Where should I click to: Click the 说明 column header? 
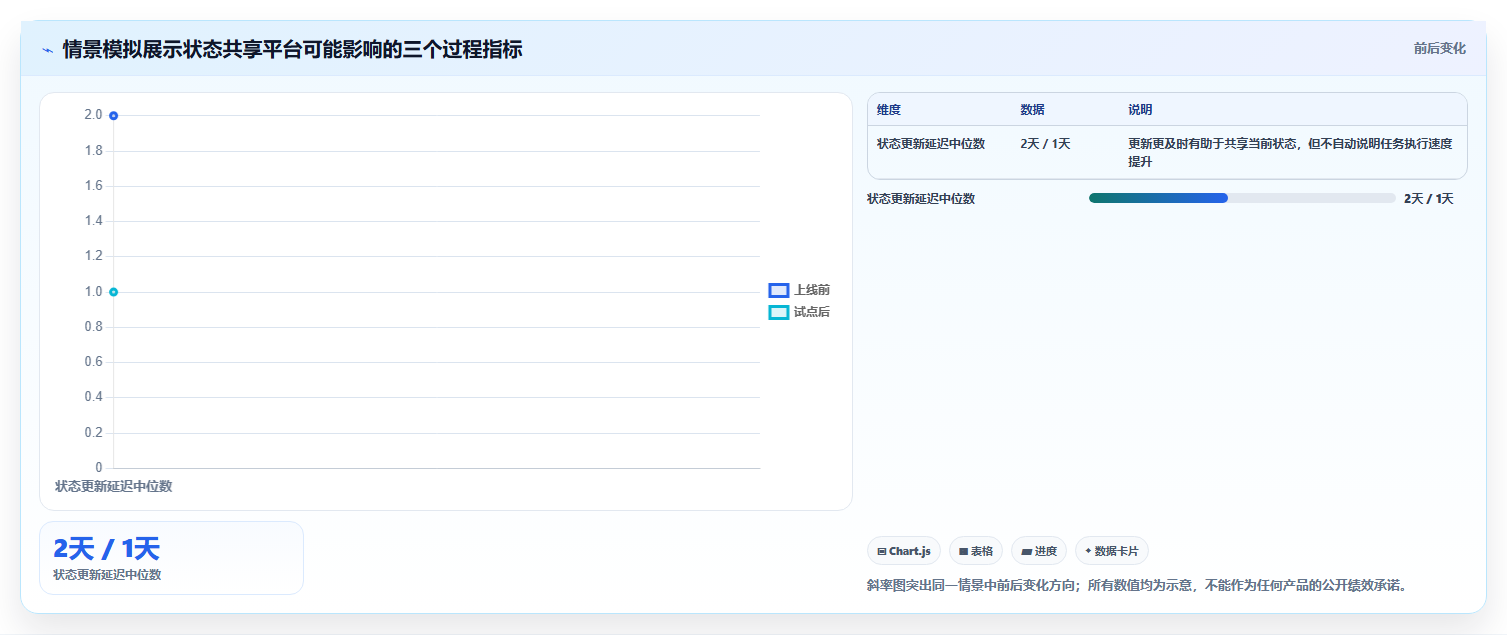[x=1141, y=110]
